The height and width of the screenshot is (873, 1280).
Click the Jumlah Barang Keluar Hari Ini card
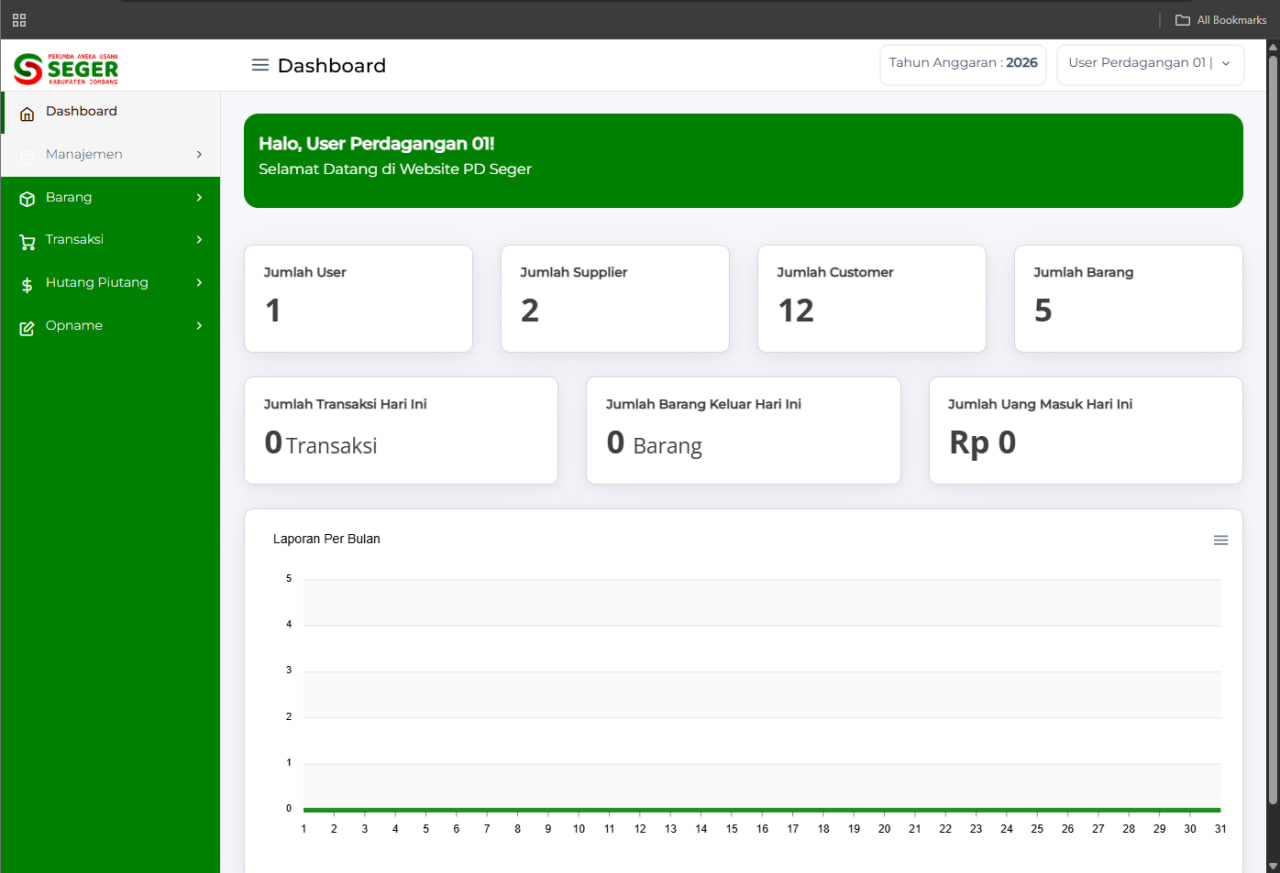744,431
